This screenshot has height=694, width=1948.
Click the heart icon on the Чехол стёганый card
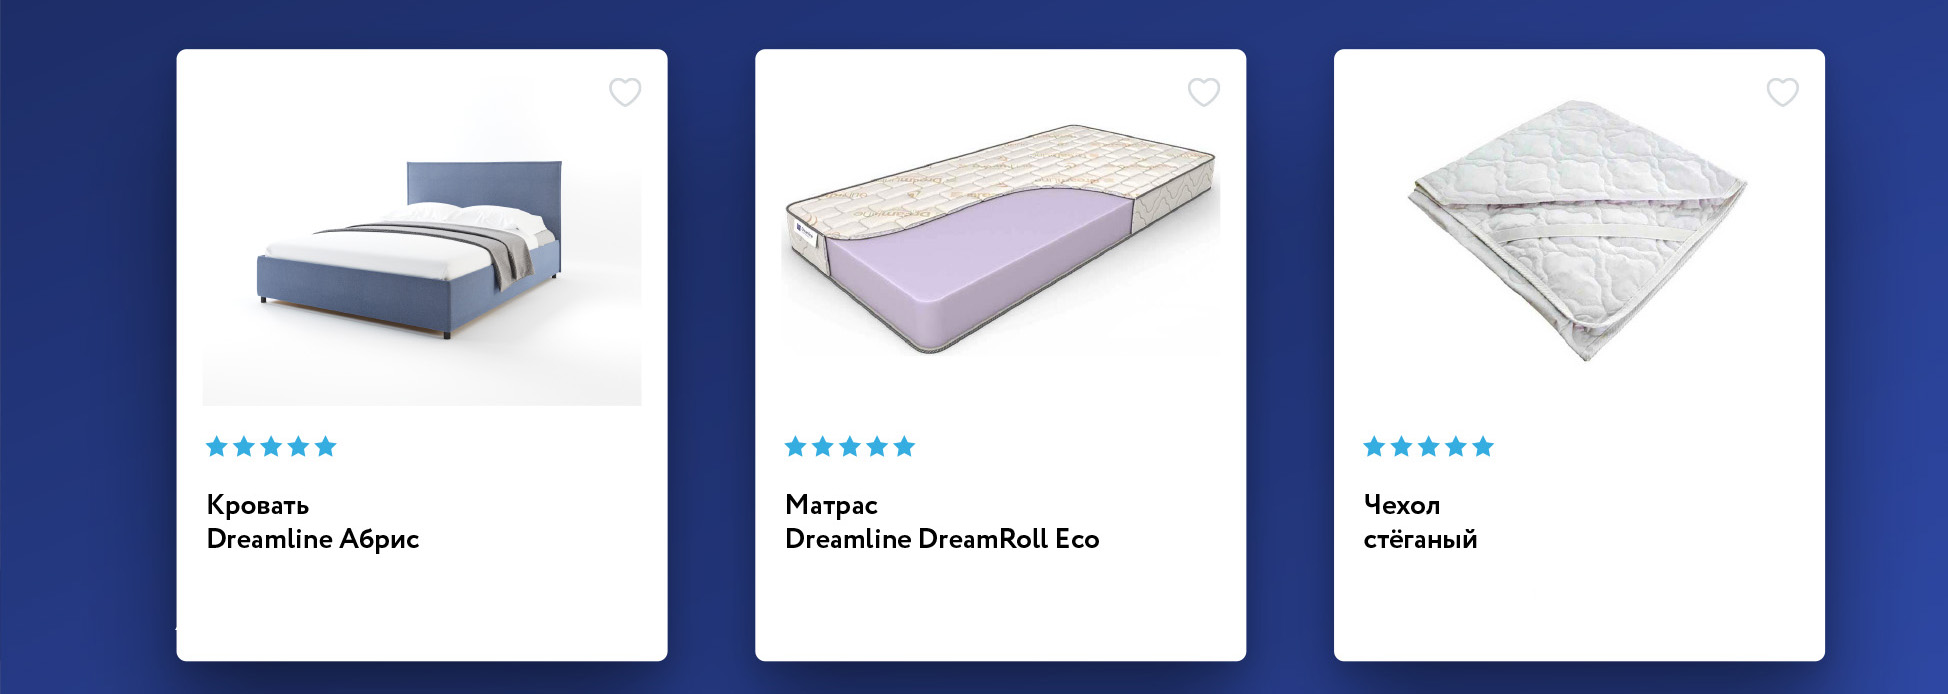[1782, 93]
